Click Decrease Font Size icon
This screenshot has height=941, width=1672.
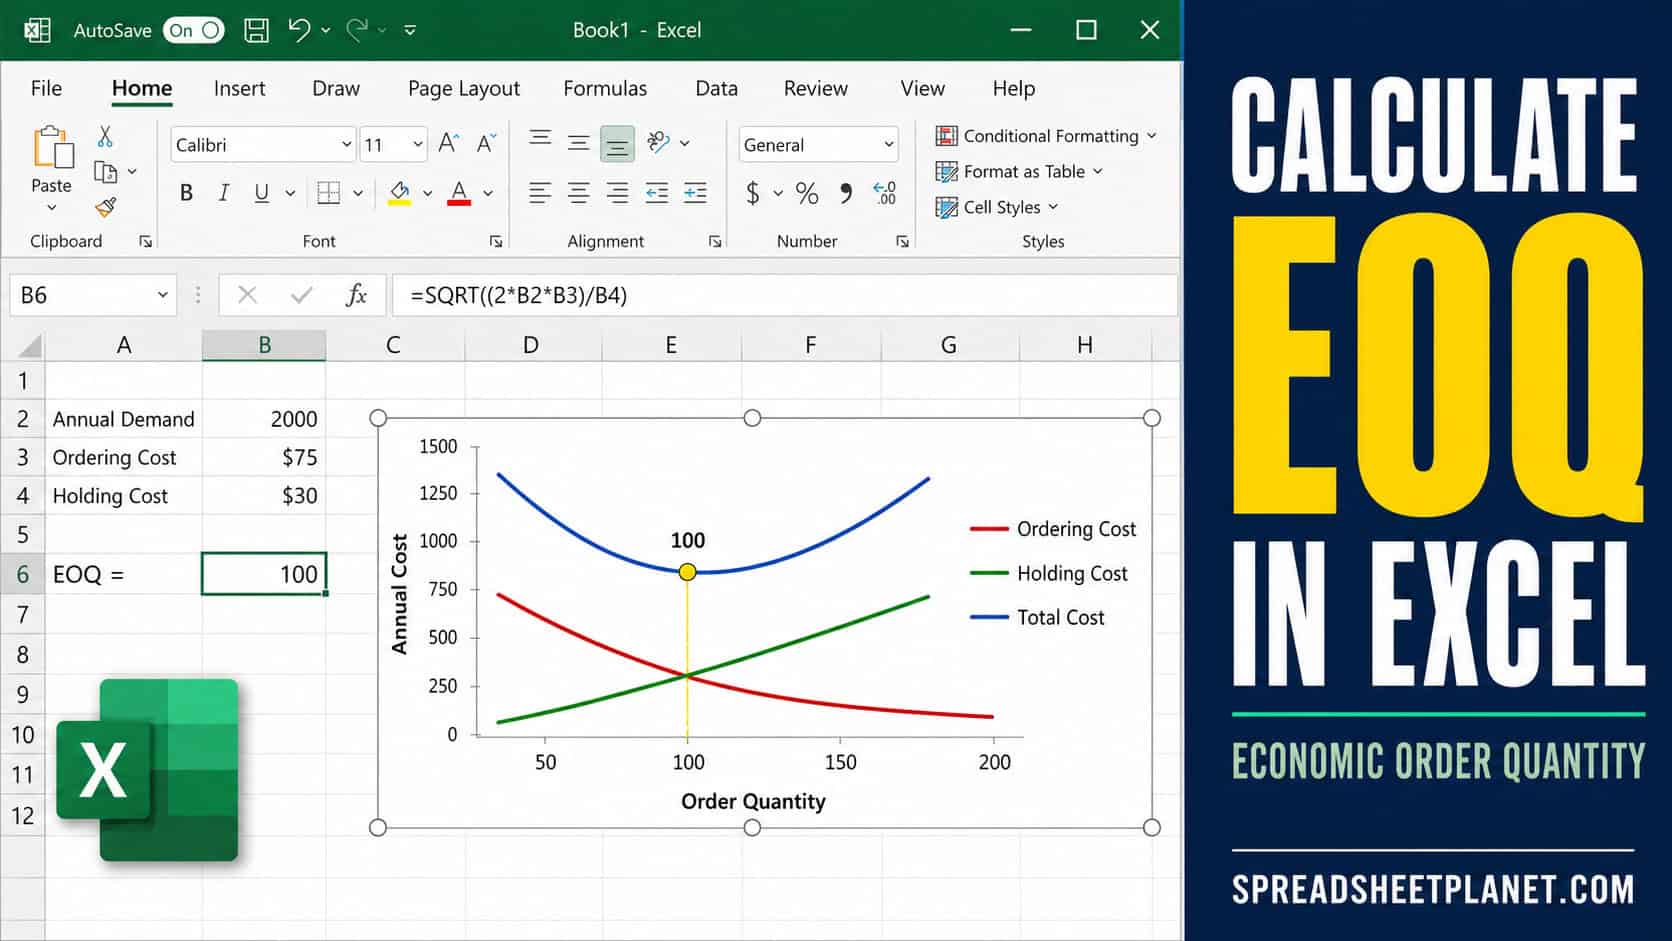click(x=486, y=144)
